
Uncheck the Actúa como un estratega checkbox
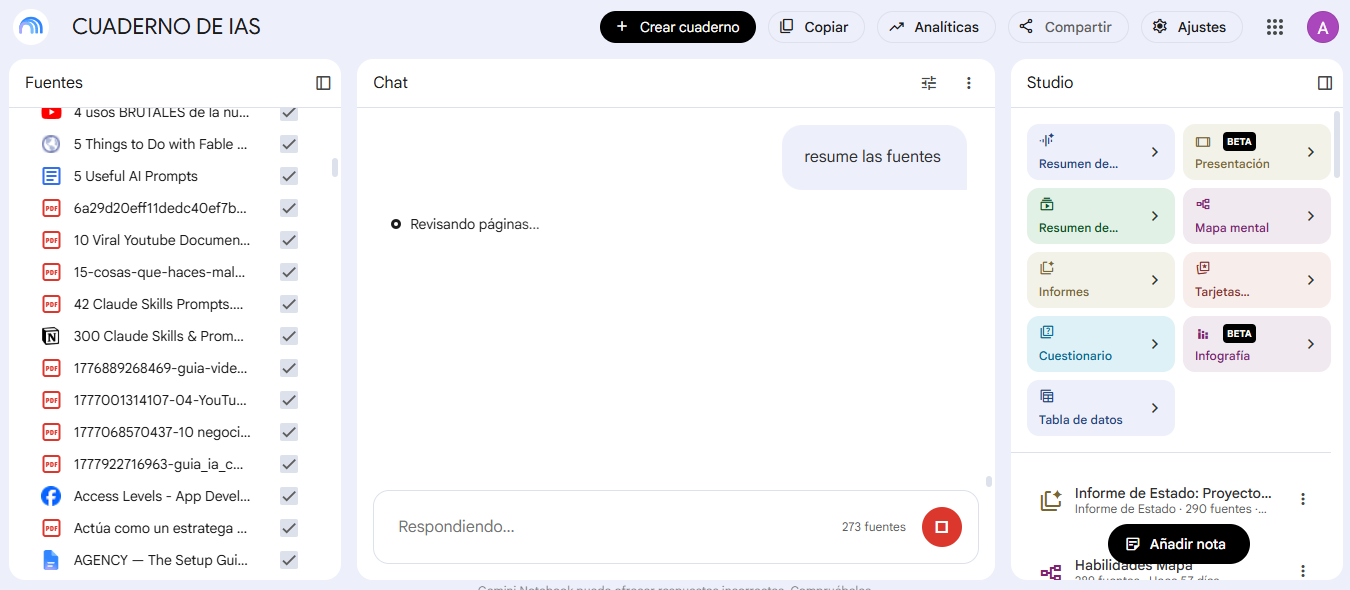(289, 528)
